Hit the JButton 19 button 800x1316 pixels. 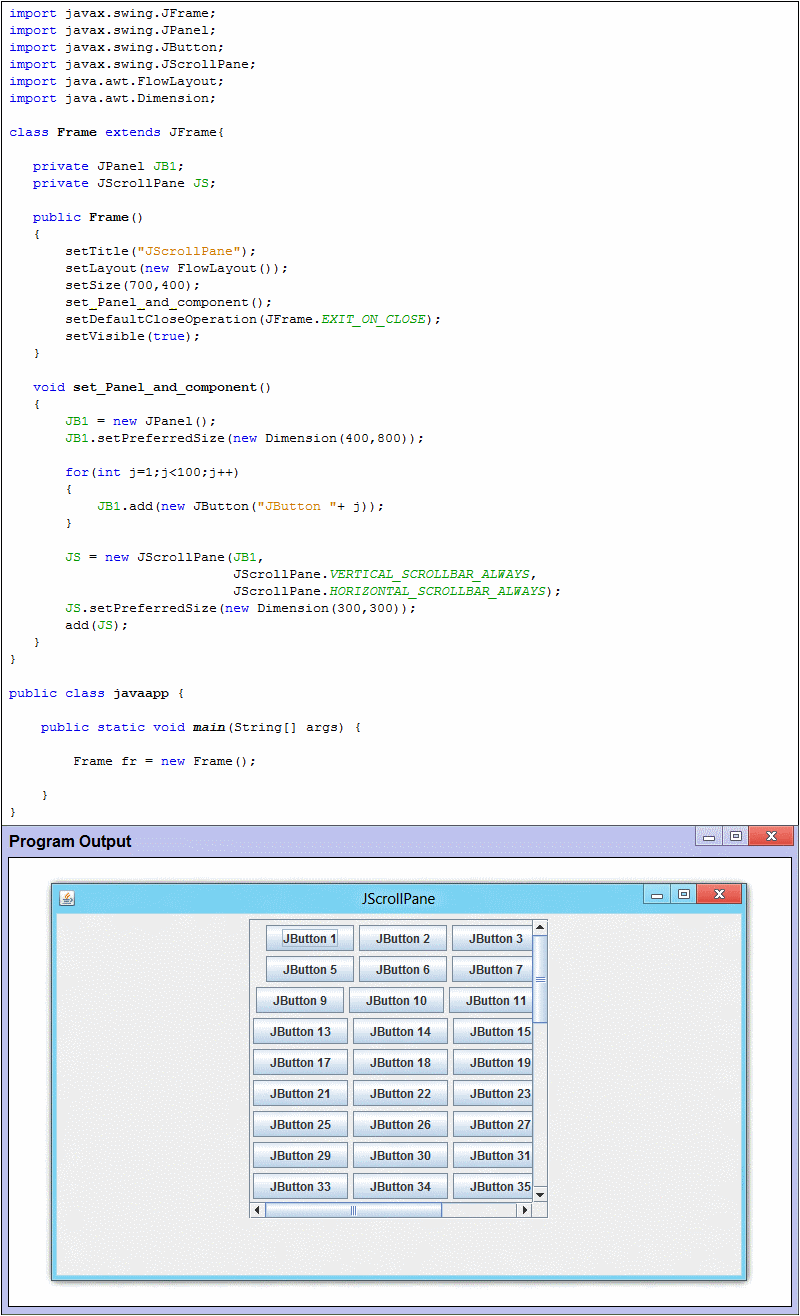493,1063
